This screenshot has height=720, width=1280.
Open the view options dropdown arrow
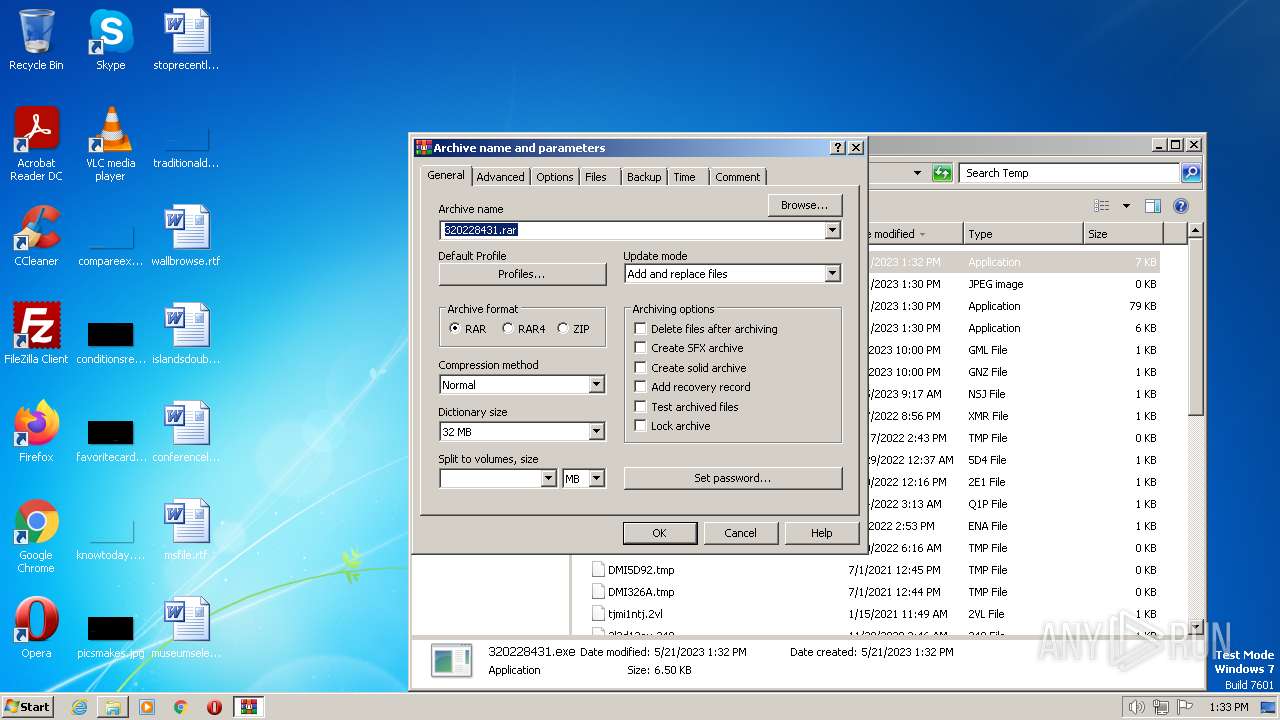click(x=1126, y=206)
